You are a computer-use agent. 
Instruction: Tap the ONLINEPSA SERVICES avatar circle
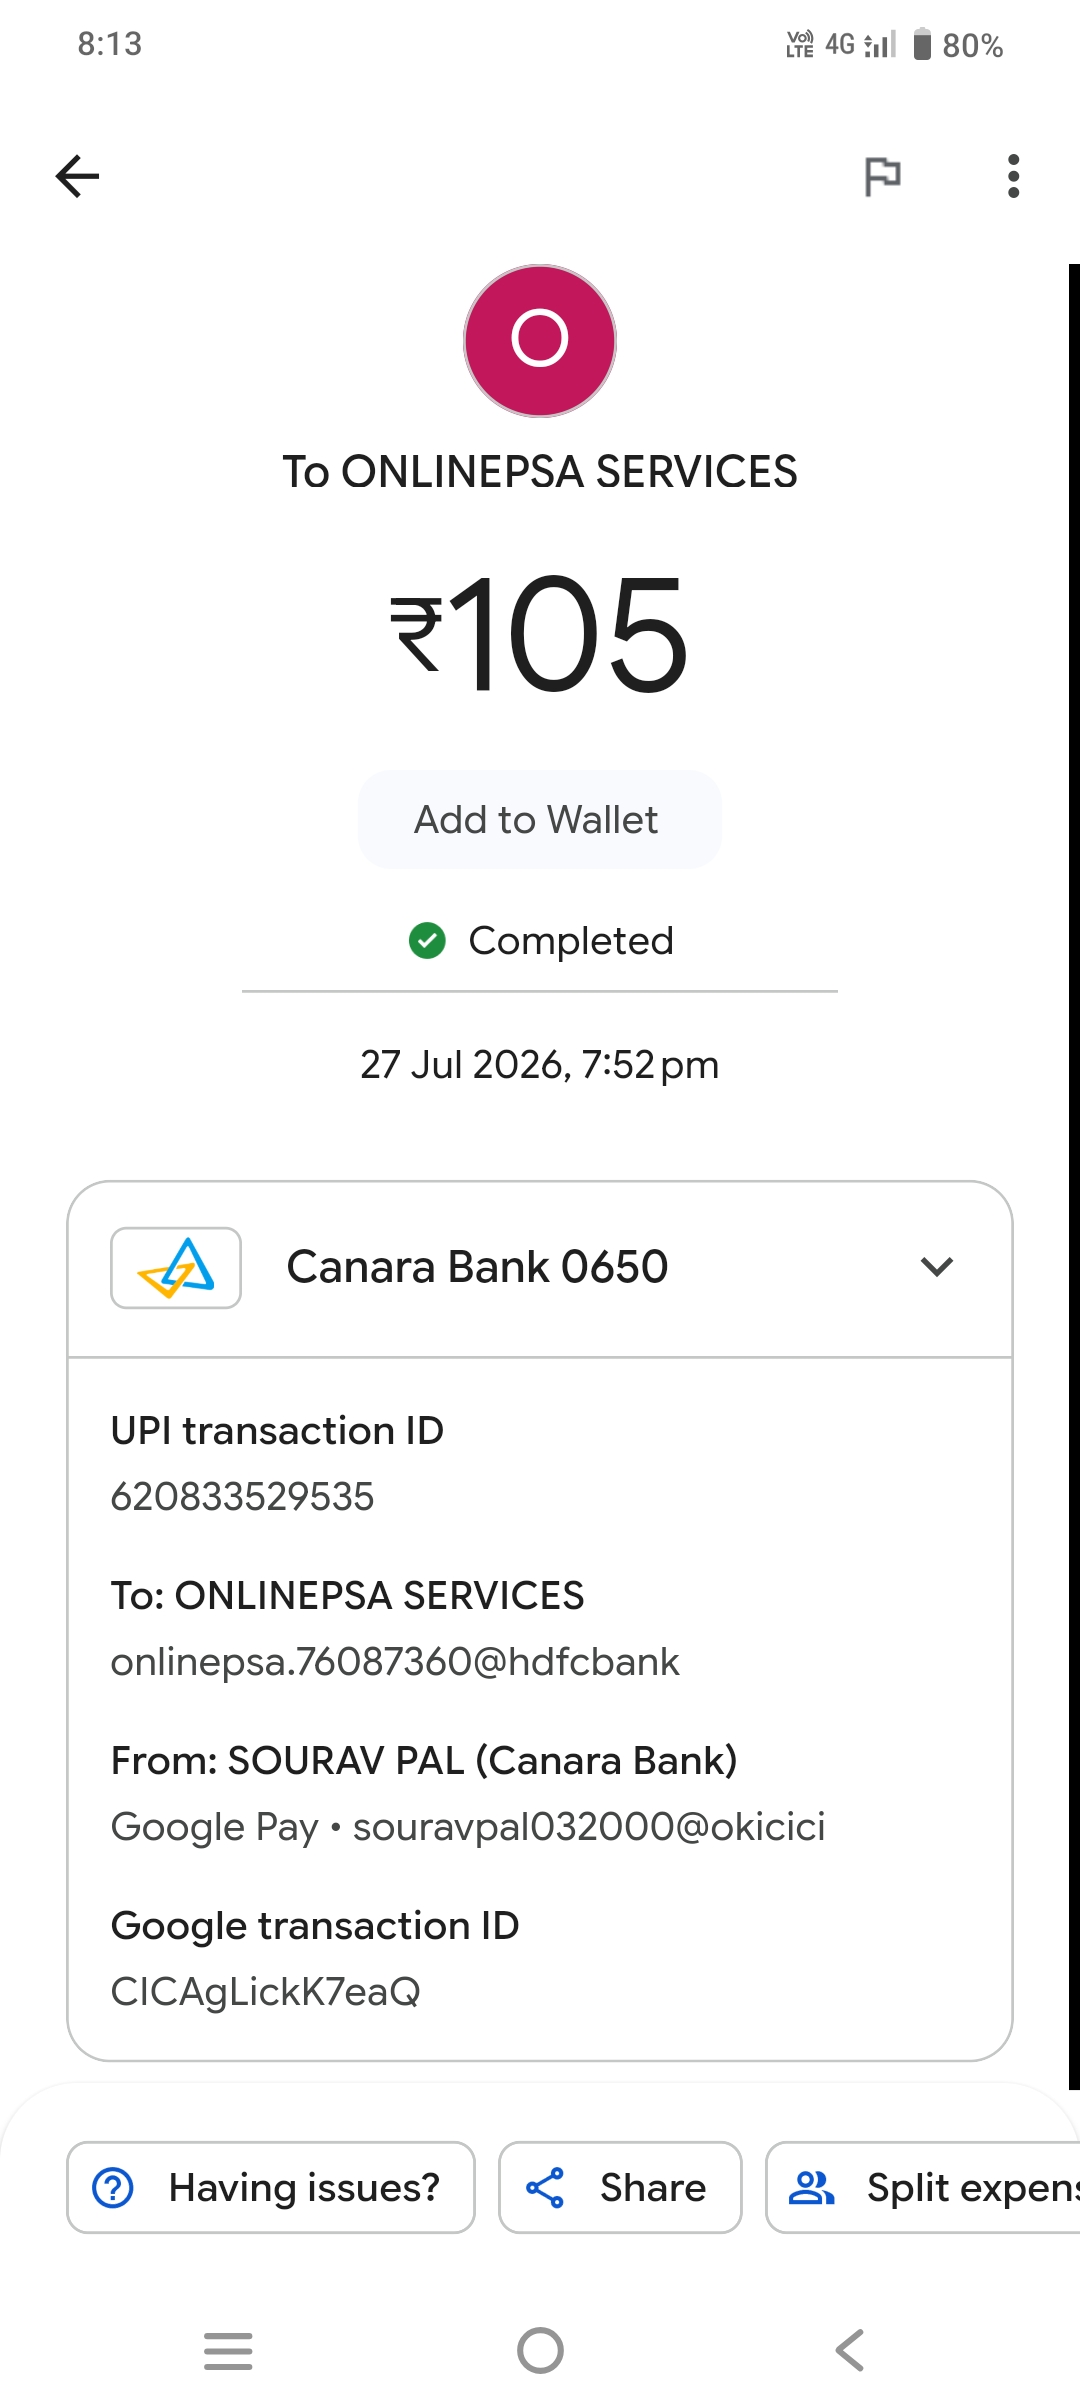click(x=540, y=341)
